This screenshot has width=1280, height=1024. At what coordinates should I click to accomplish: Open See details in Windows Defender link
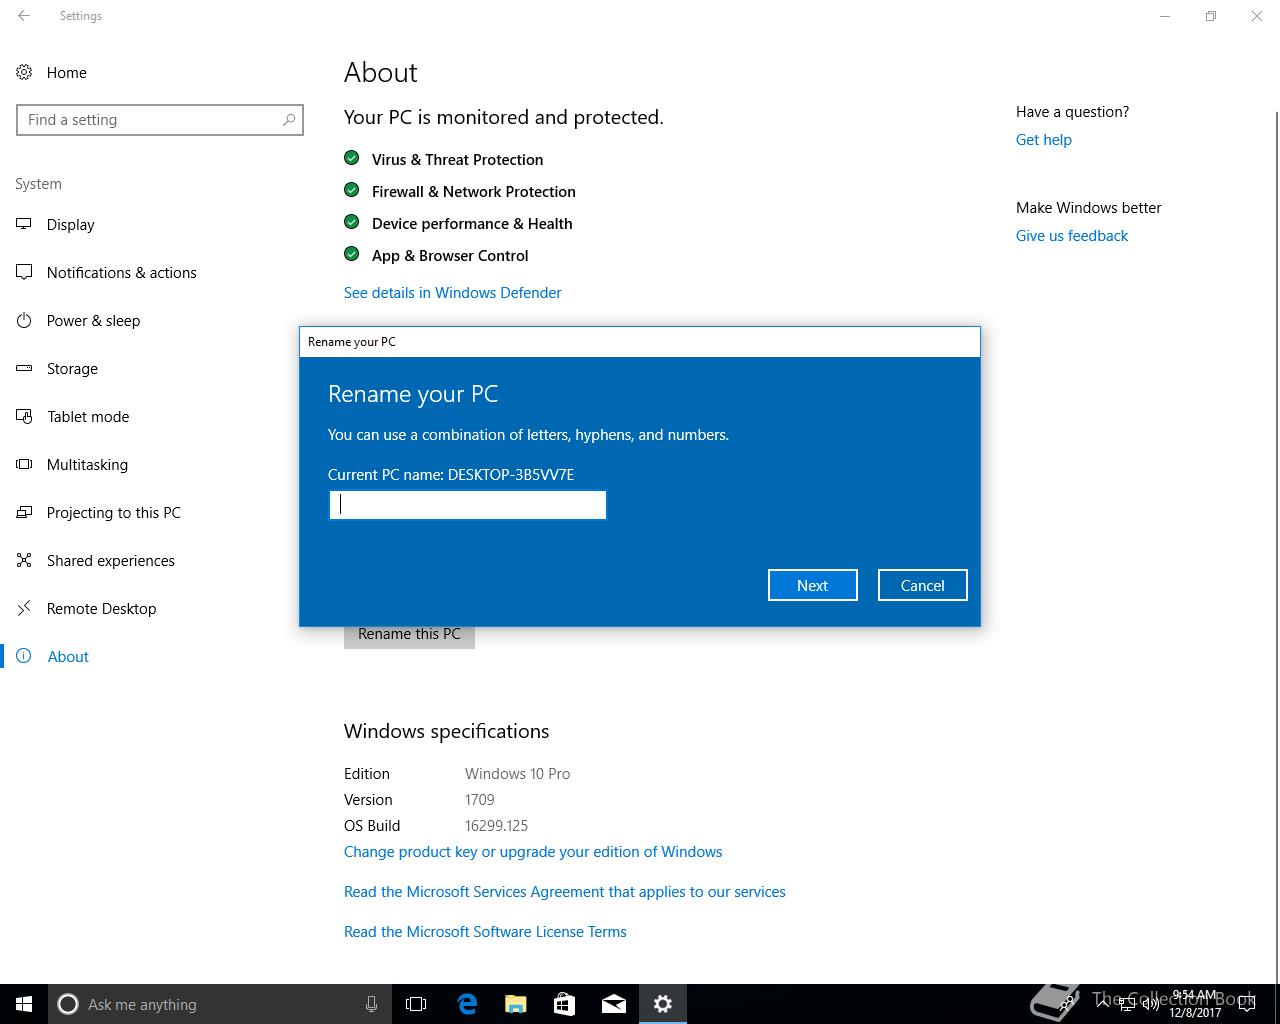[x=452, y=293]
